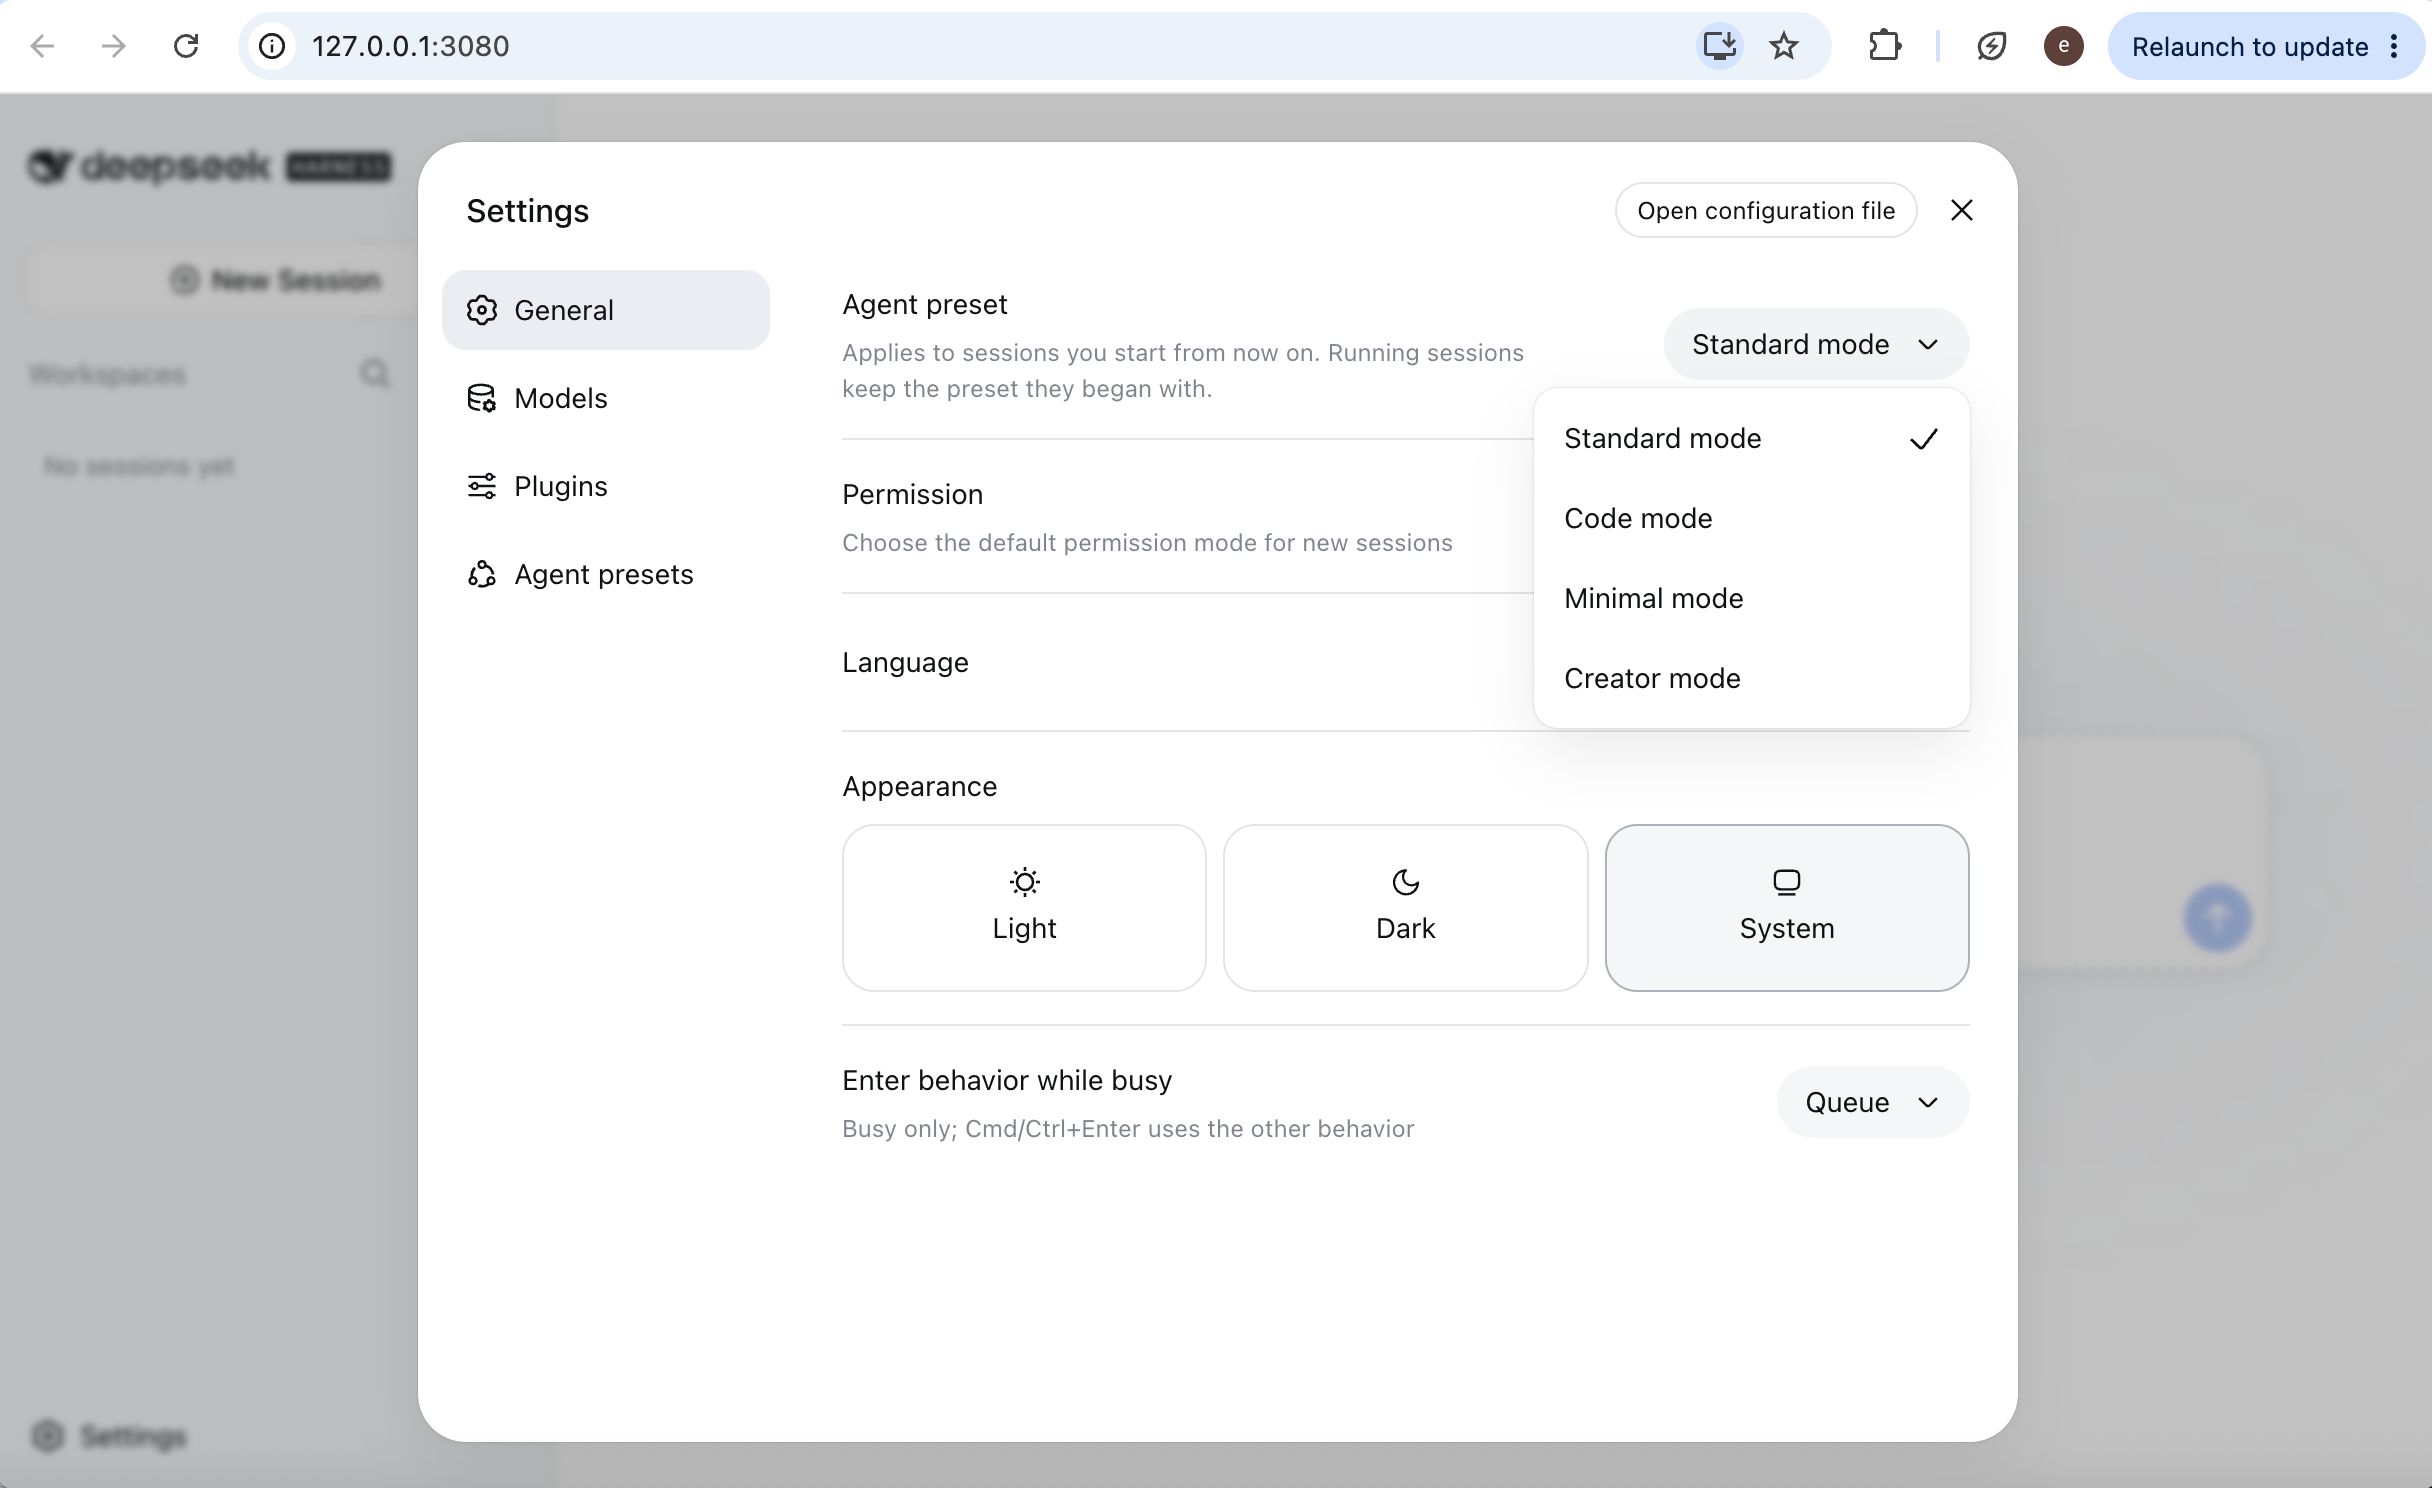The height and width of the screenshot is (1488, 2432).
Task: Click the Workspaces heading in sidebar
Action: [107, 375]
